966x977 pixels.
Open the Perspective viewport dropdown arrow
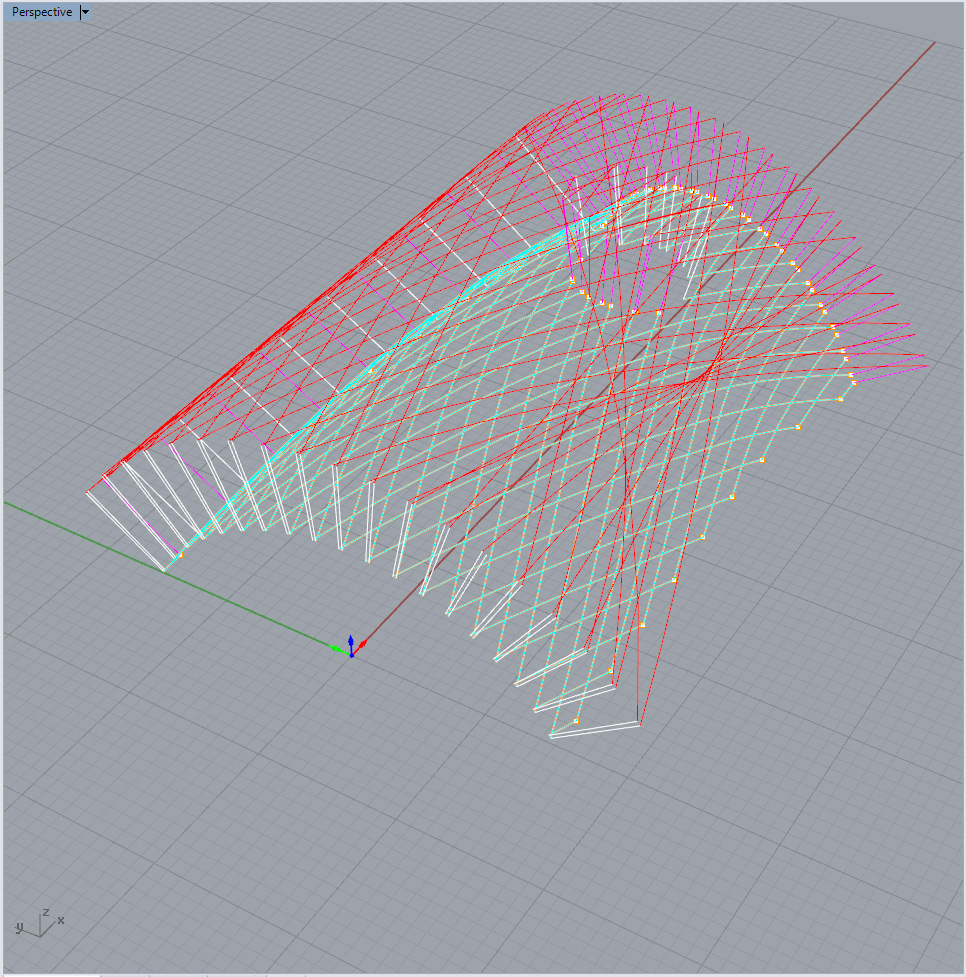pyautogui.click(x=86, y=12)
